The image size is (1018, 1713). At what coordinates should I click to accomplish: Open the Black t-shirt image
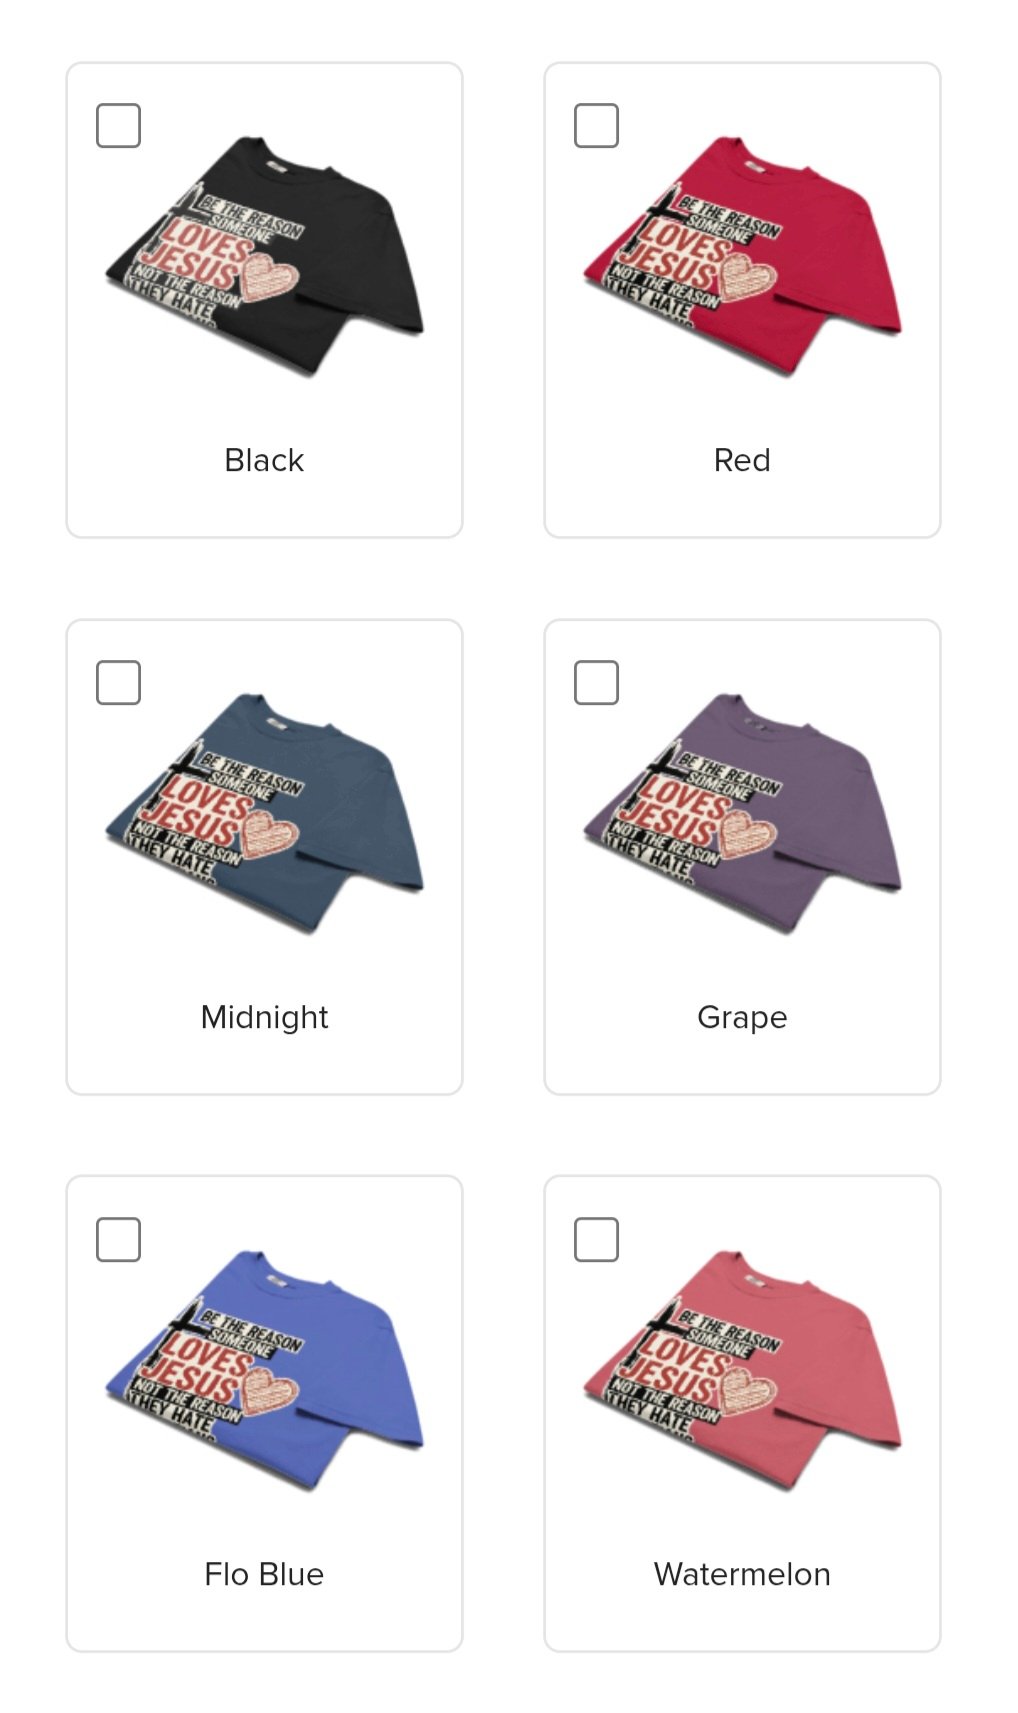[265, 257]
